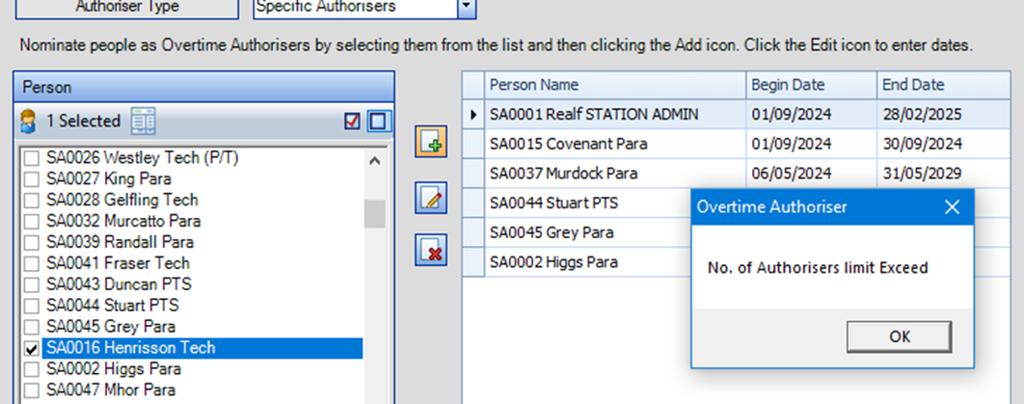Uncheck the SA0016 Henrisson Tech checkbox
Viewport: 1024px width, 404px height.
click(x=32, y=348)
